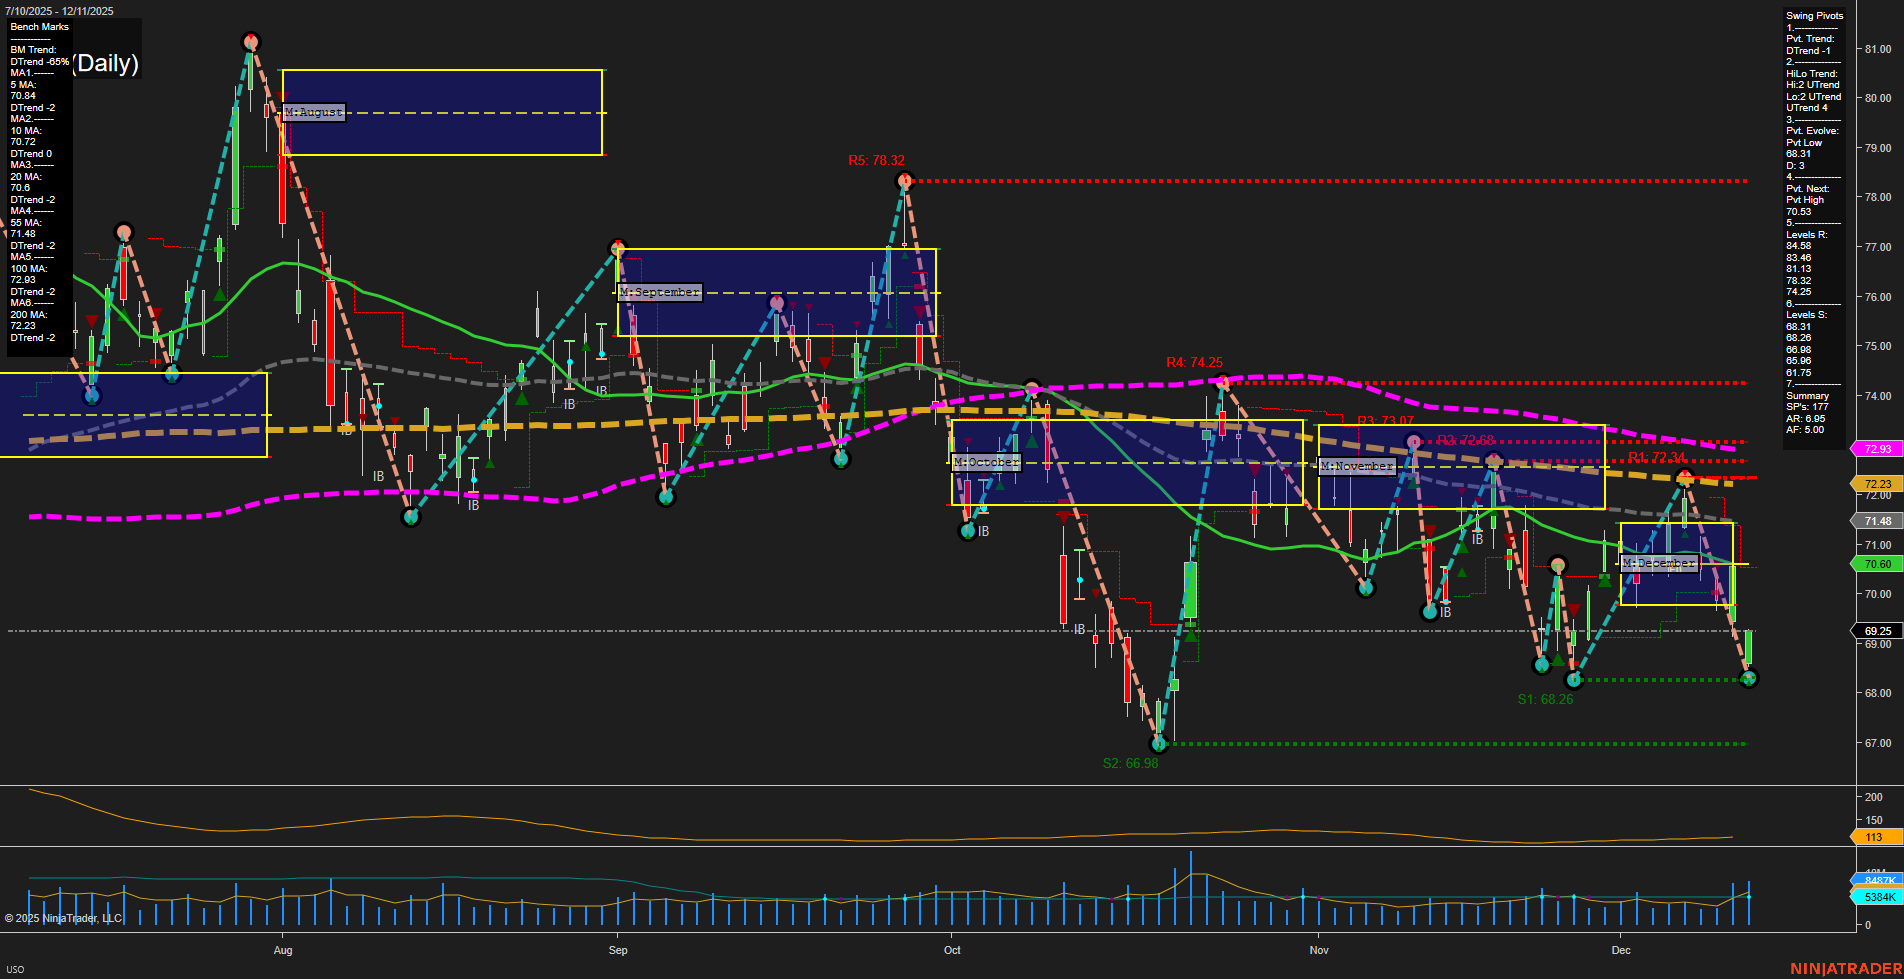
Task: Select the M:September month range label
Action: click(x=660, y=292)
